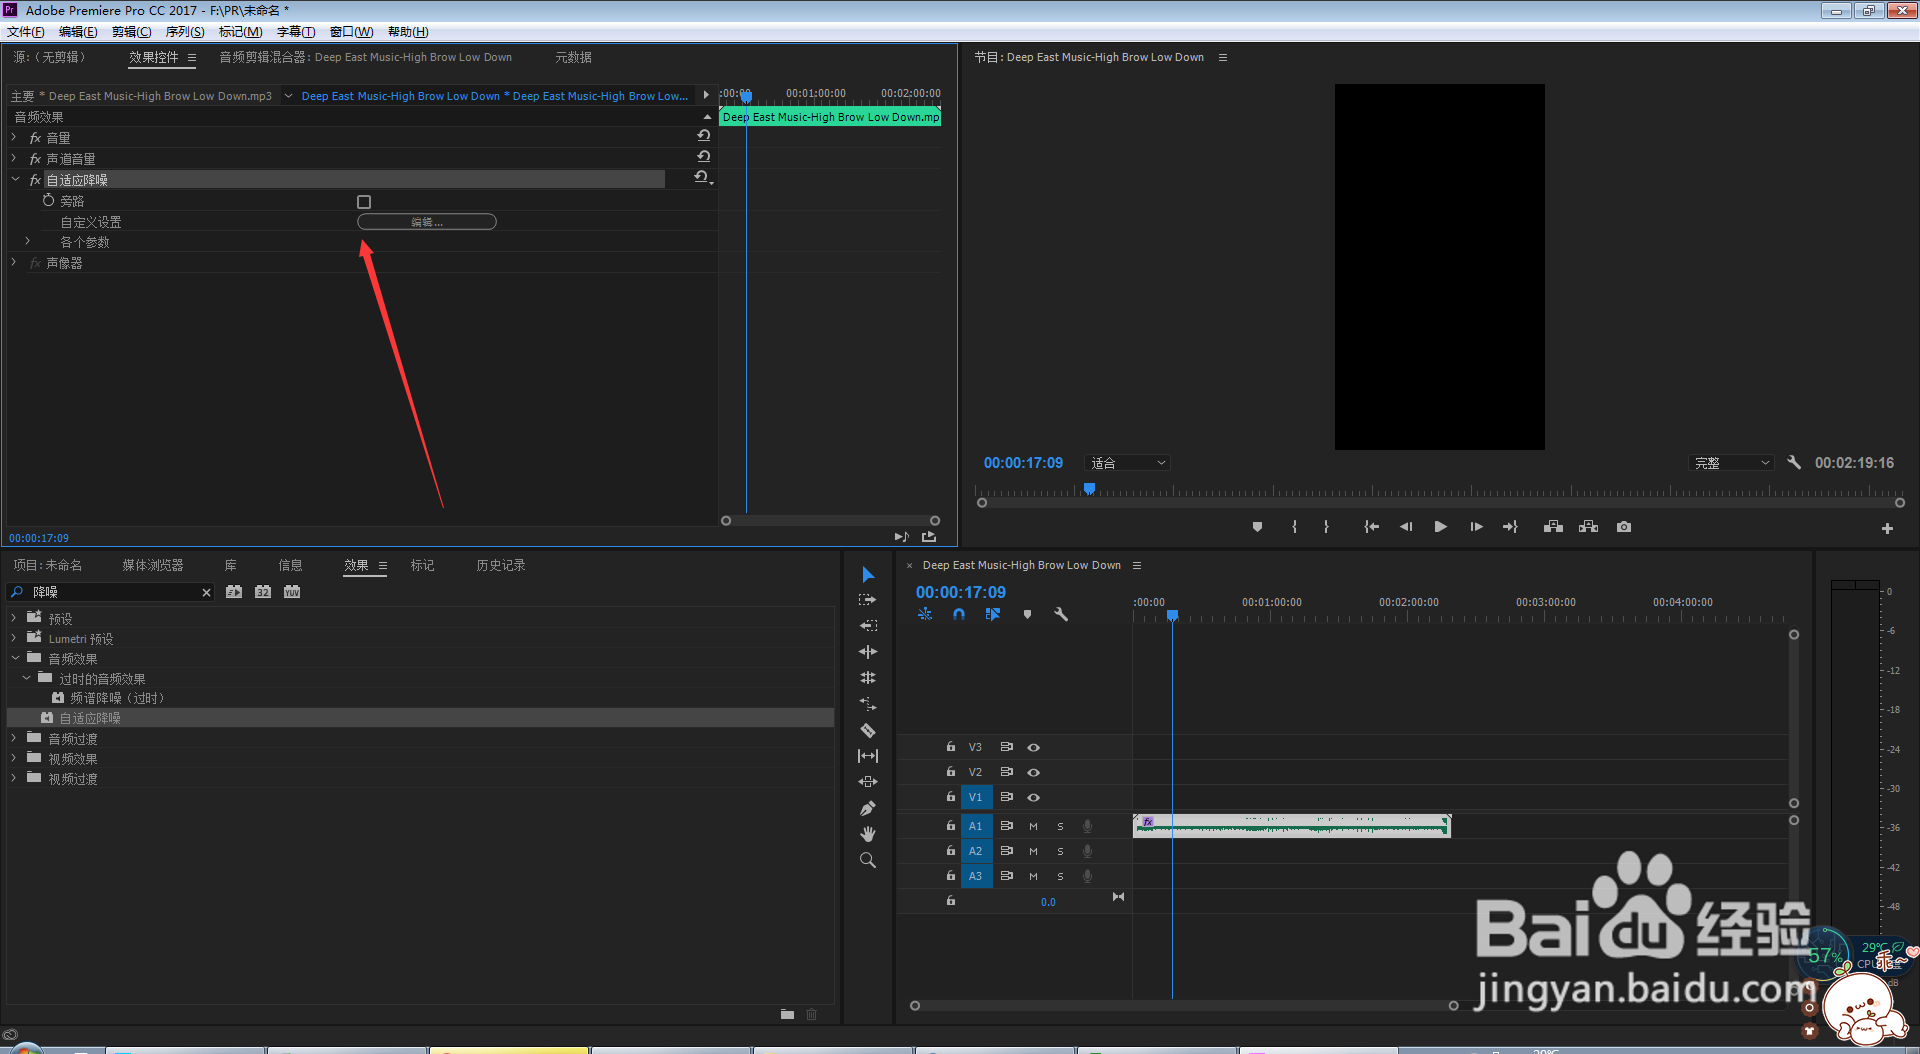Click Mark Out bracket button

click(1326, 527)
